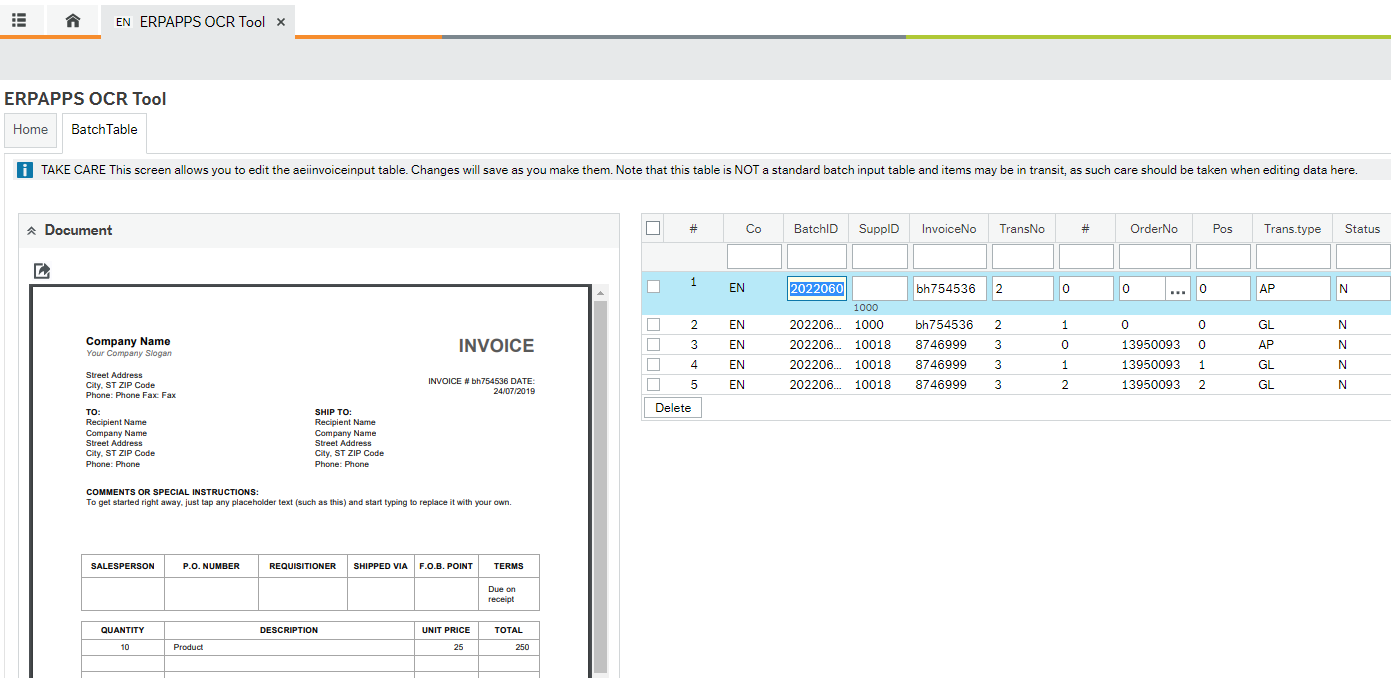Check the select-all checkbox in the table header
The height and width of the screenshot is (678, 1391).
pos(653,227)
